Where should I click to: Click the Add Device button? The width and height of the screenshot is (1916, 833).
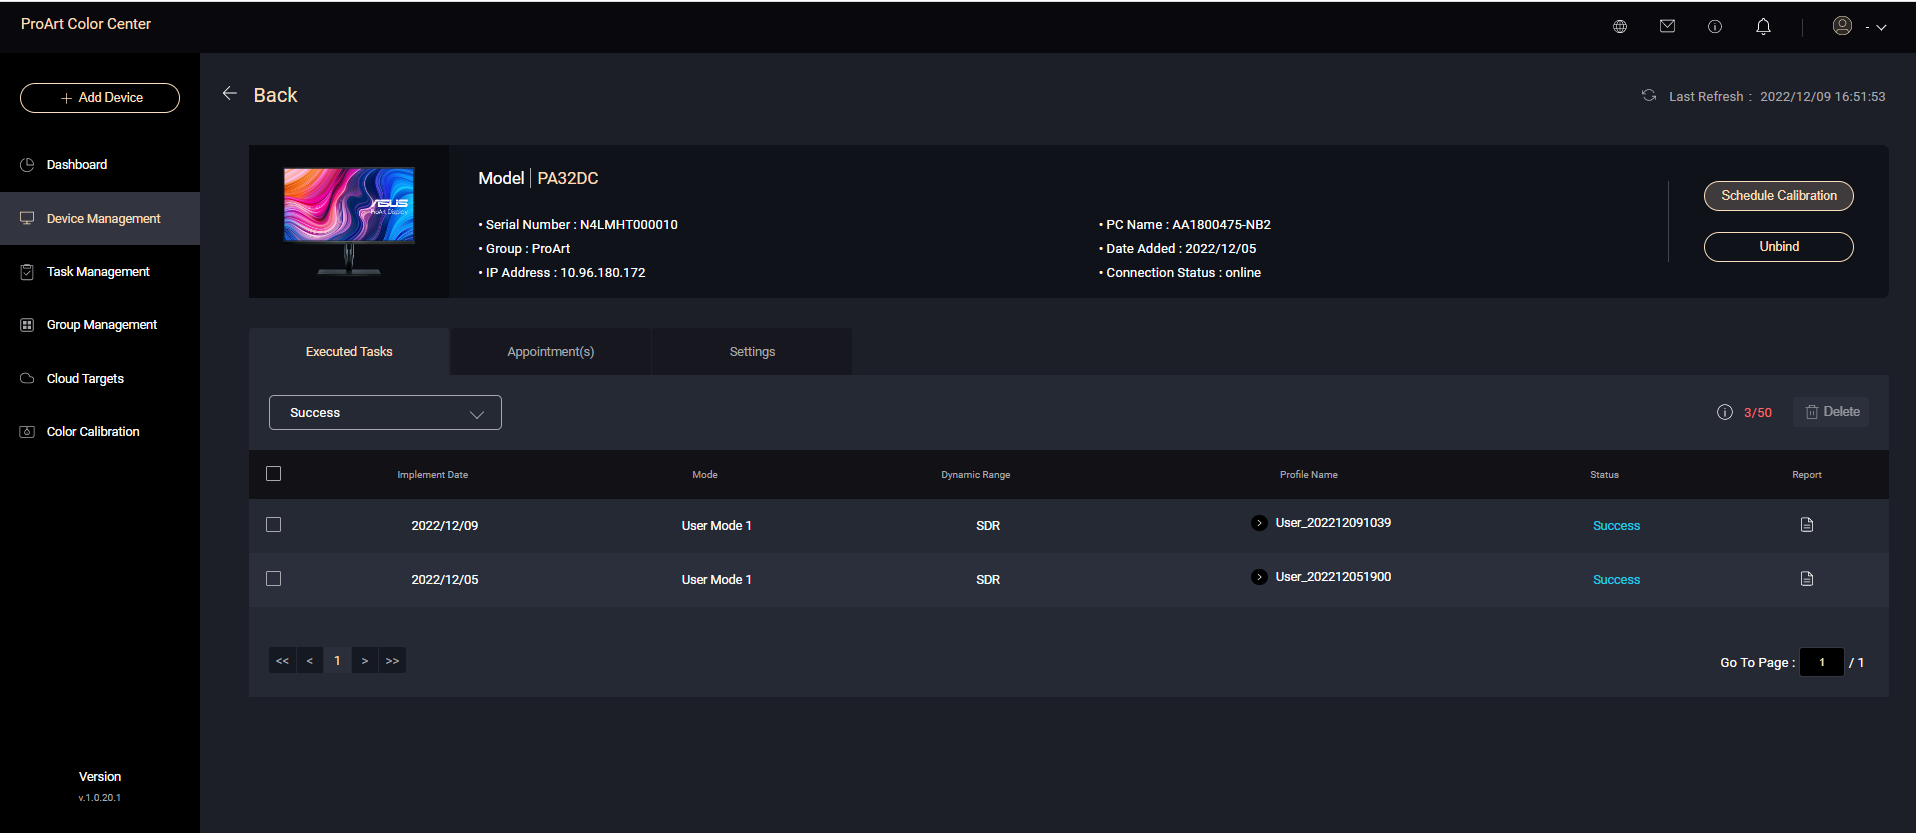(x=100, y=98)
